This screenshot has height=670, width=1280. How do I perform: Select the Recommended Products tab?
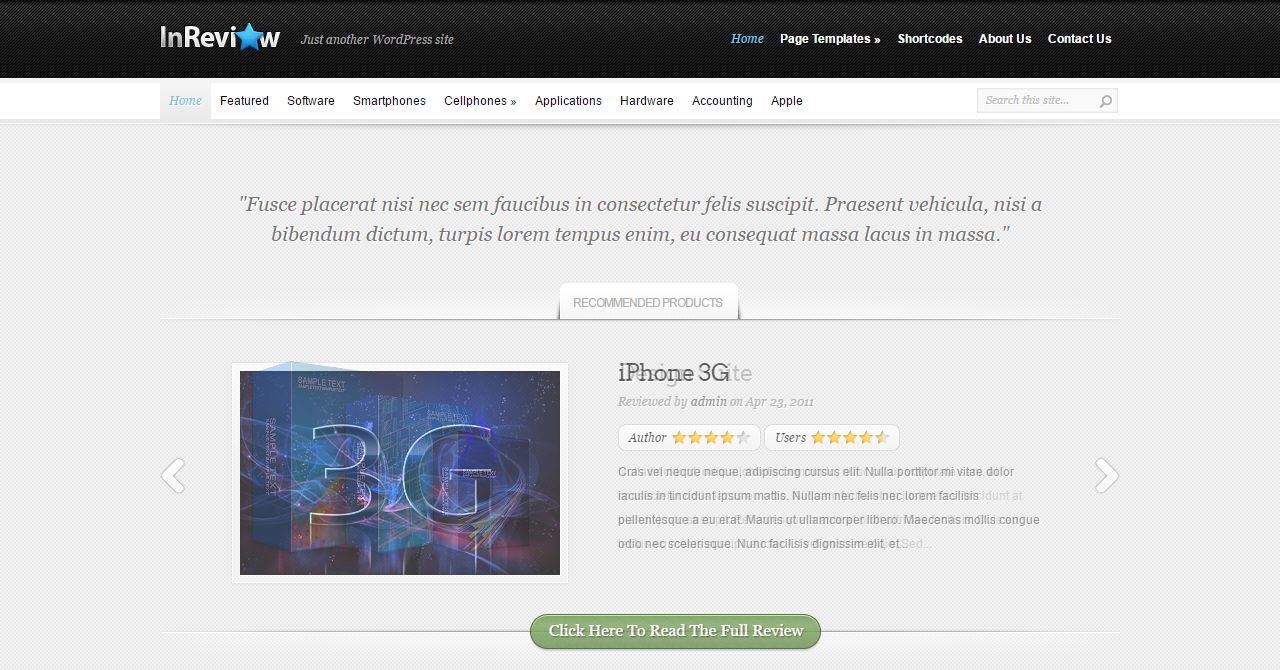(x=648, y=302)
